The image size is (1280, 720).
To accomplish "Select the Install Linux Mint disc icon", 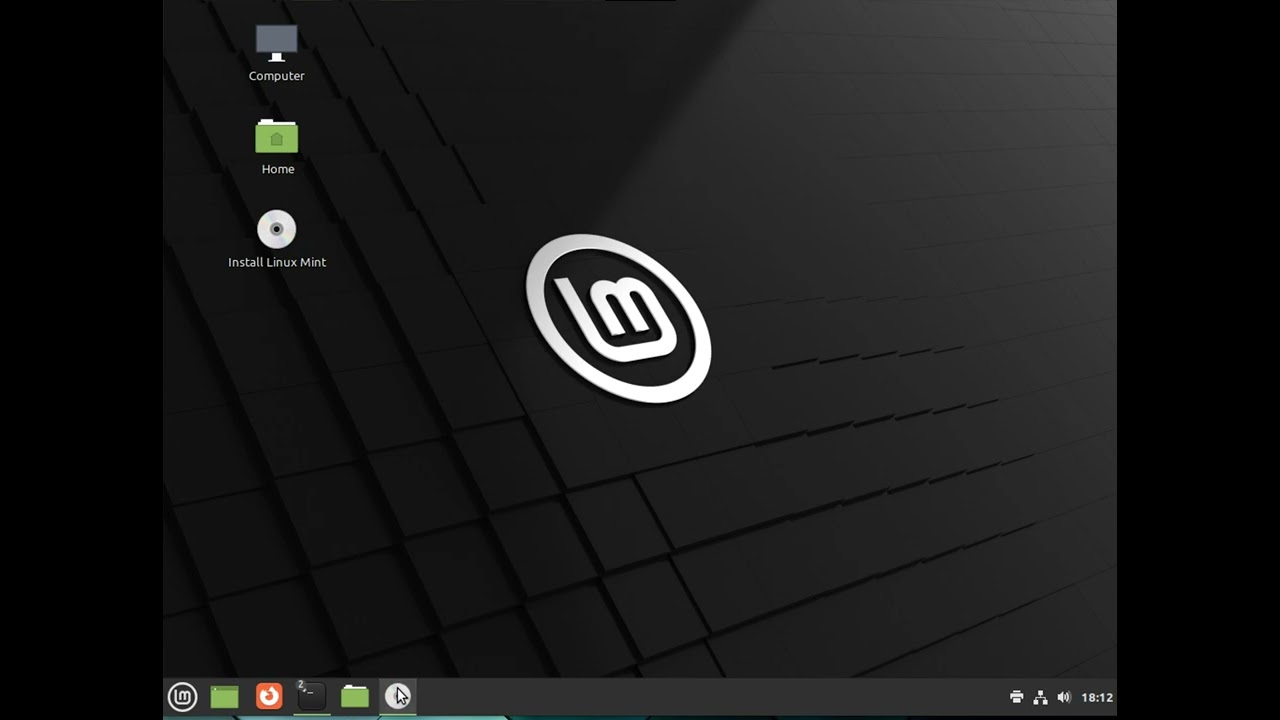I will tap(277, 229).
